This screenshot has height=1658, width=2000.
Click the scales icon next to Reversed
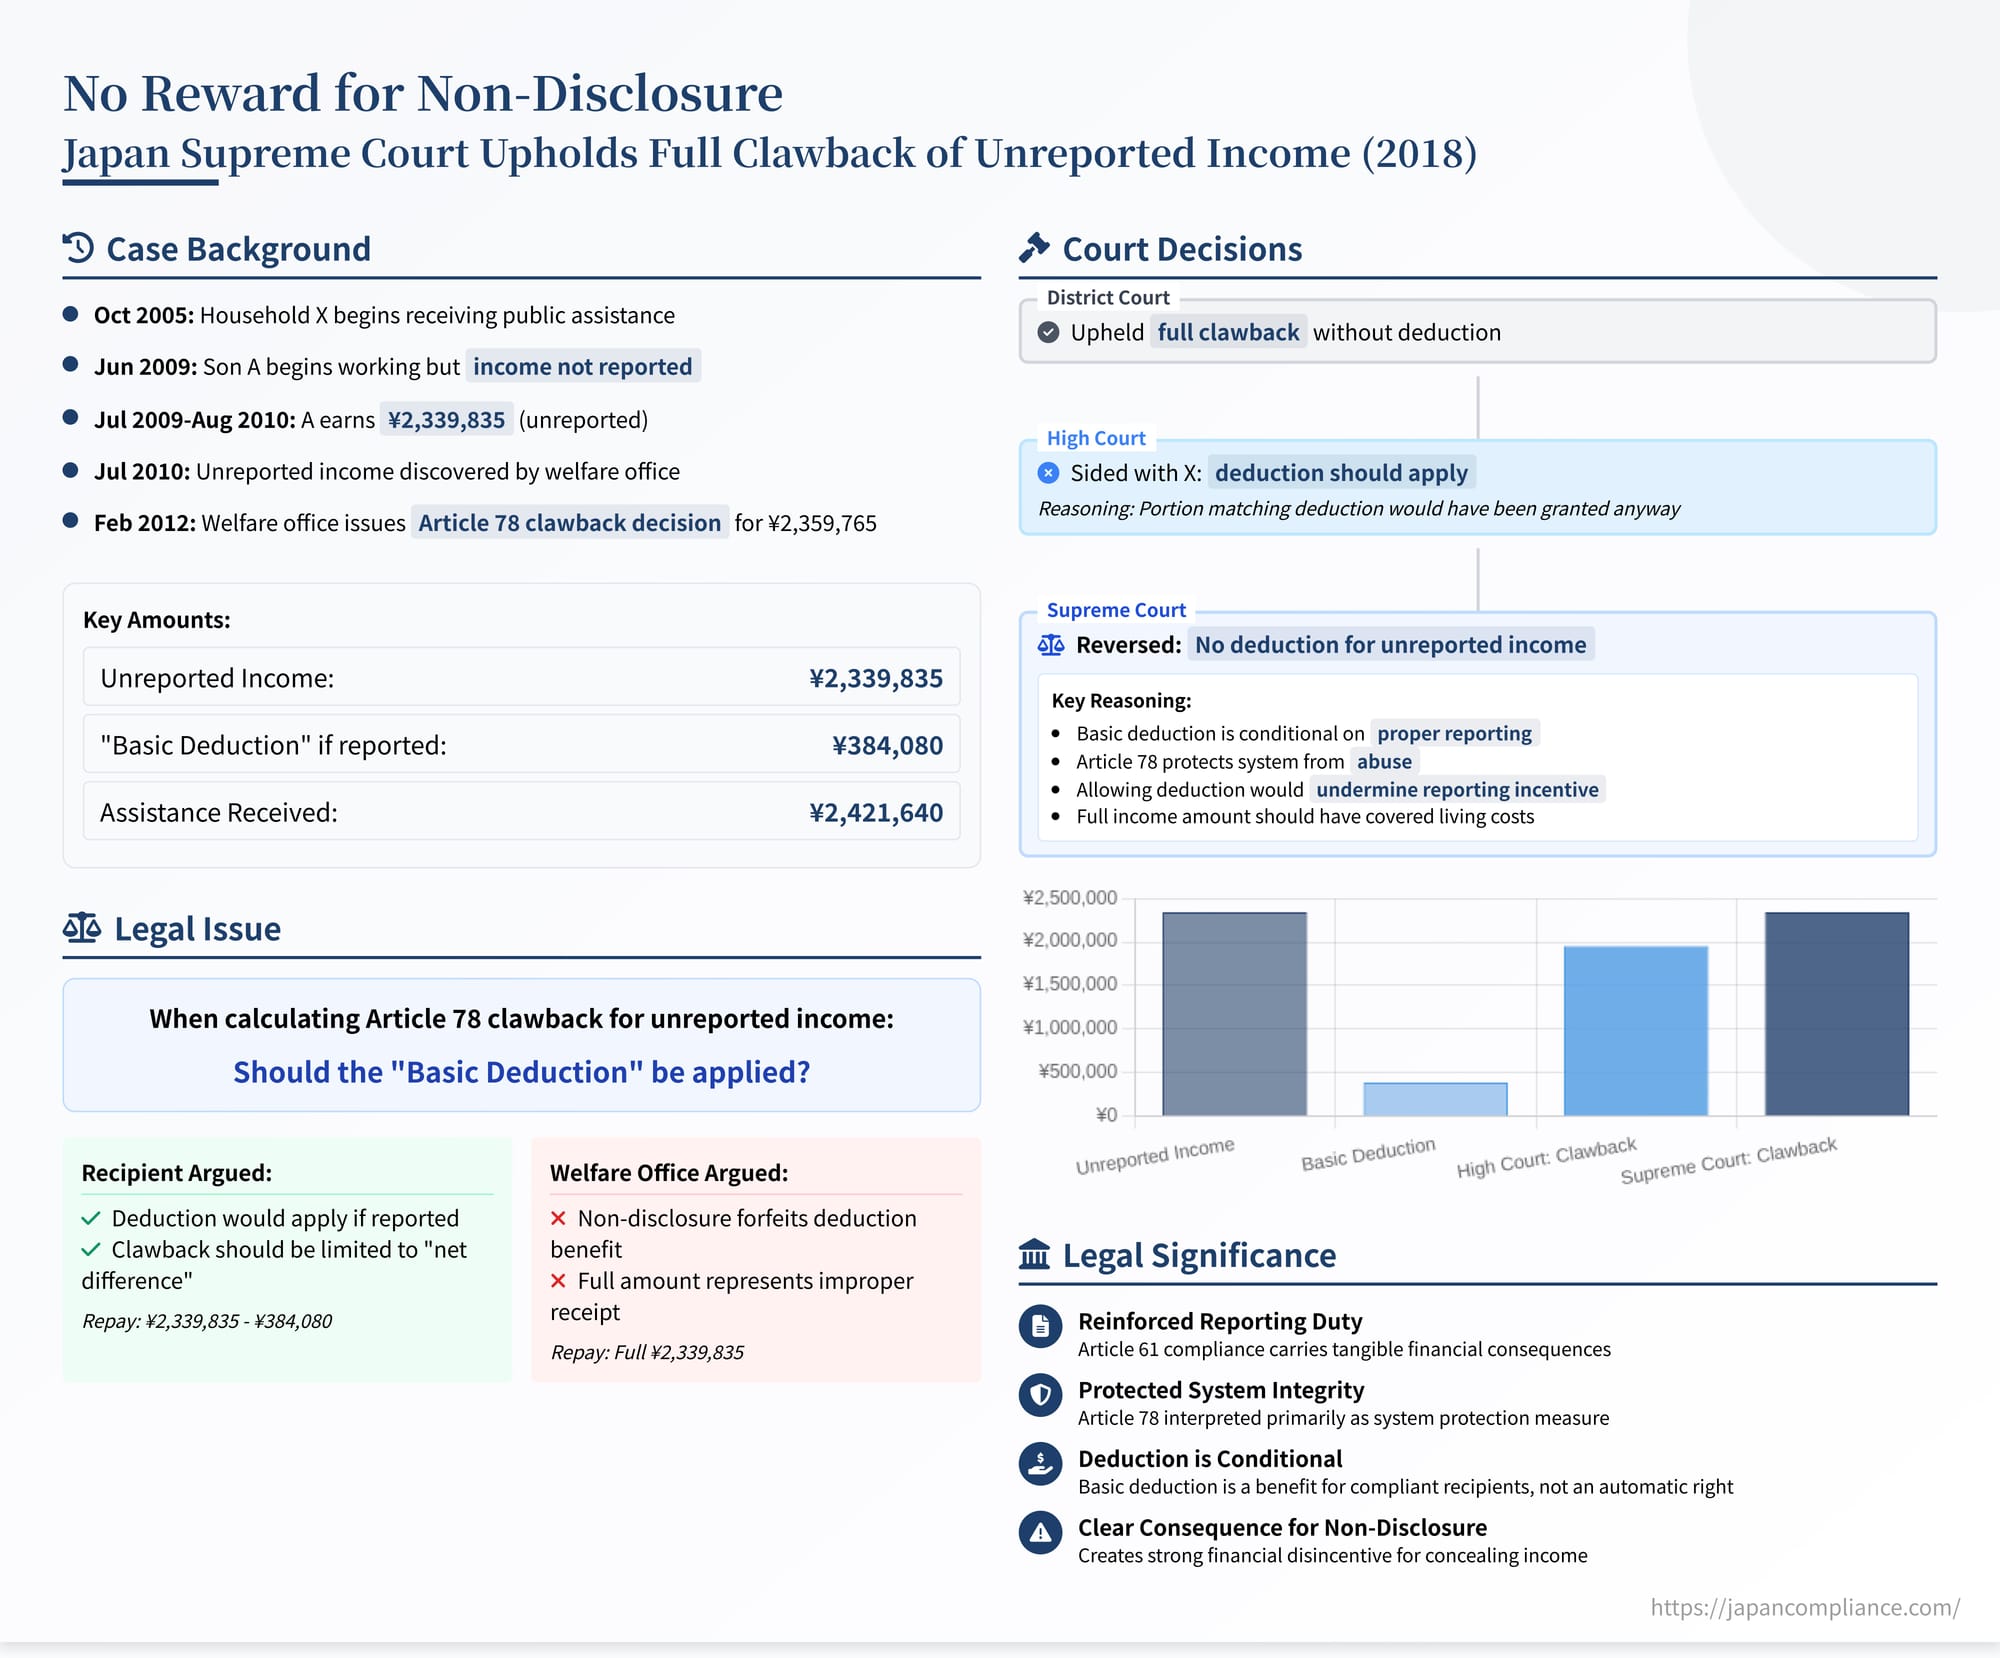pyautogui.click(x=1051, y=645)
